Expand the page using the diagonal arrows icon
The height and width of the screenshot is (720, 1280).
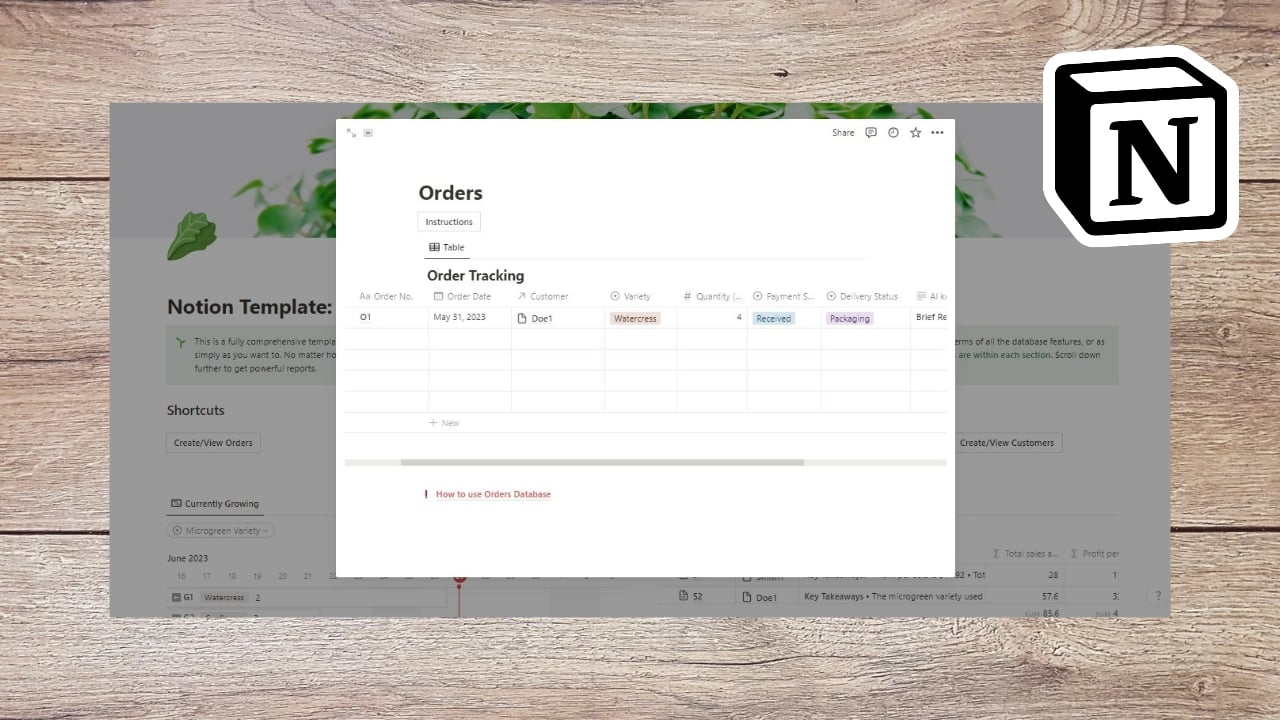coord(351,132)
